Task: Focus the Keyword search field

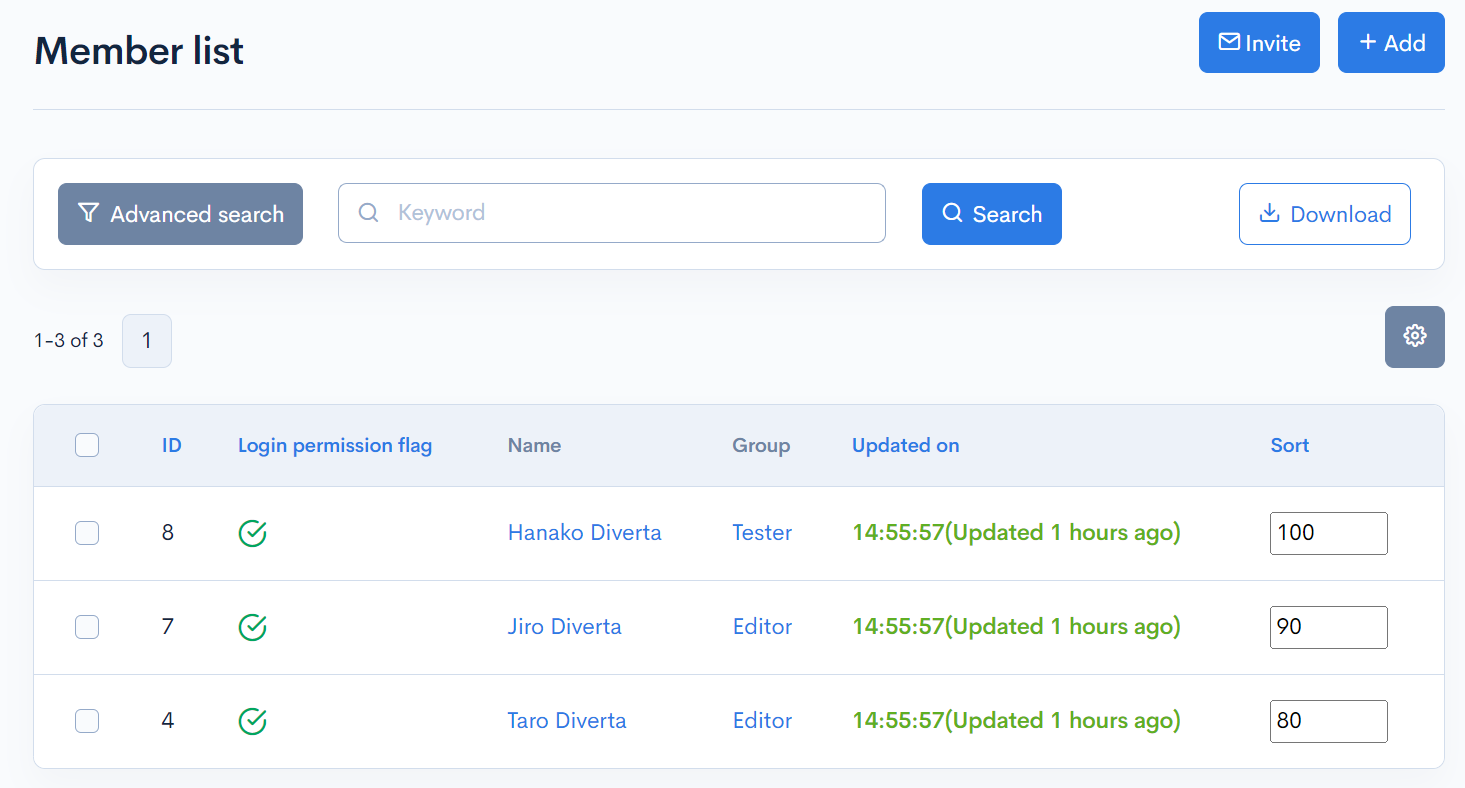Action: 612,213
